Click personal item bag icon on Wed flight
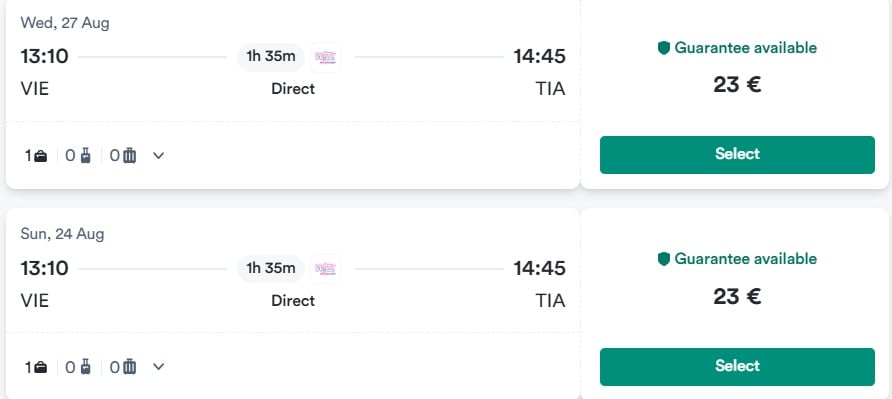 tap(41, 156)
